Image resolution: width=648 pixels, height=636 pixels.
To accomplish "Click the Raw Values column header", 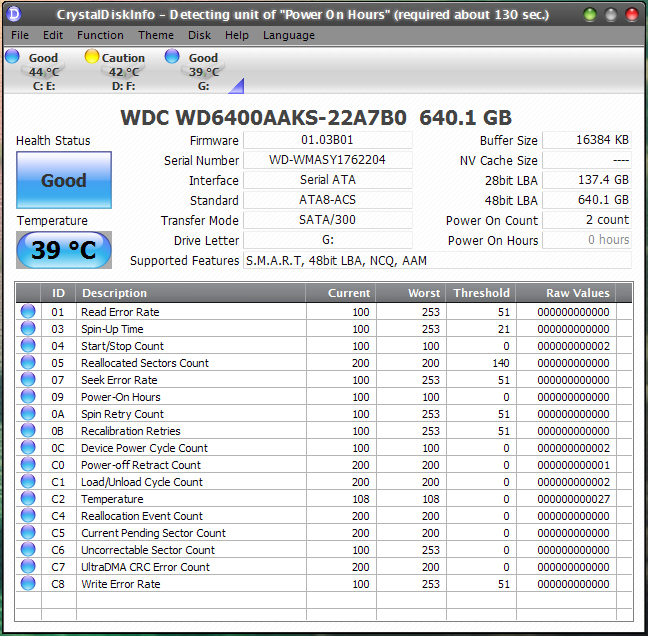I will click(565, 293).
